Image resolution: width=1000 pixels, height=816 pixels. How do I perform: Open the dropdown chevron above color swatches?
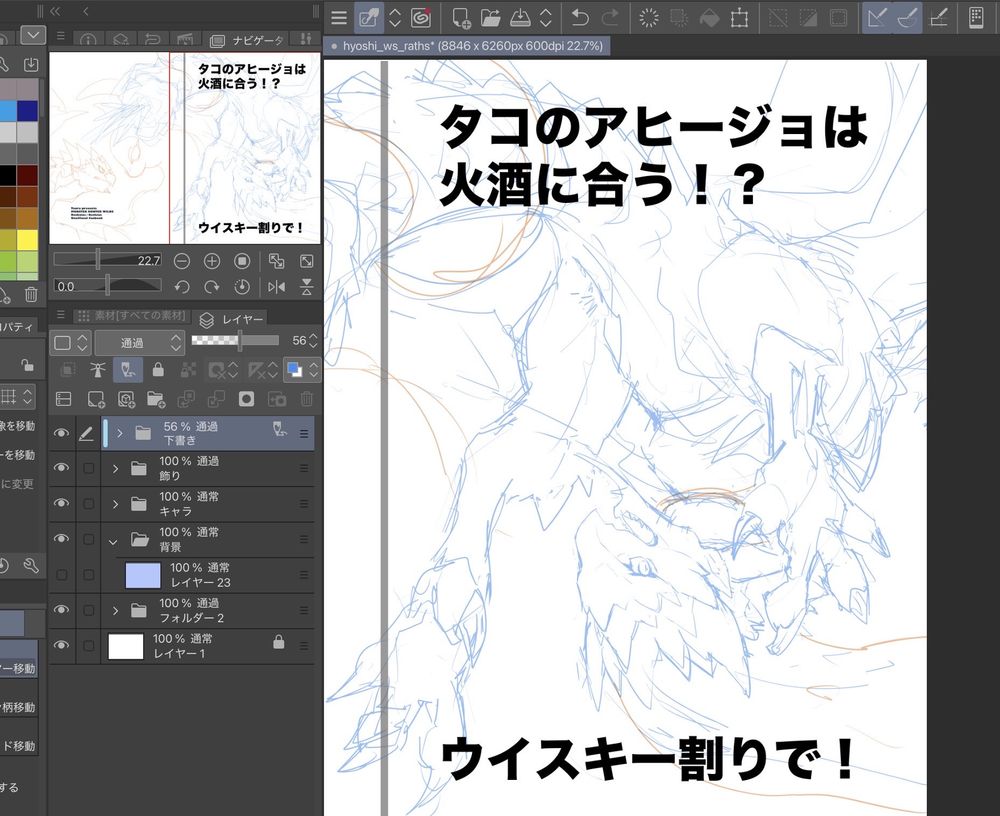click(33, 34)
